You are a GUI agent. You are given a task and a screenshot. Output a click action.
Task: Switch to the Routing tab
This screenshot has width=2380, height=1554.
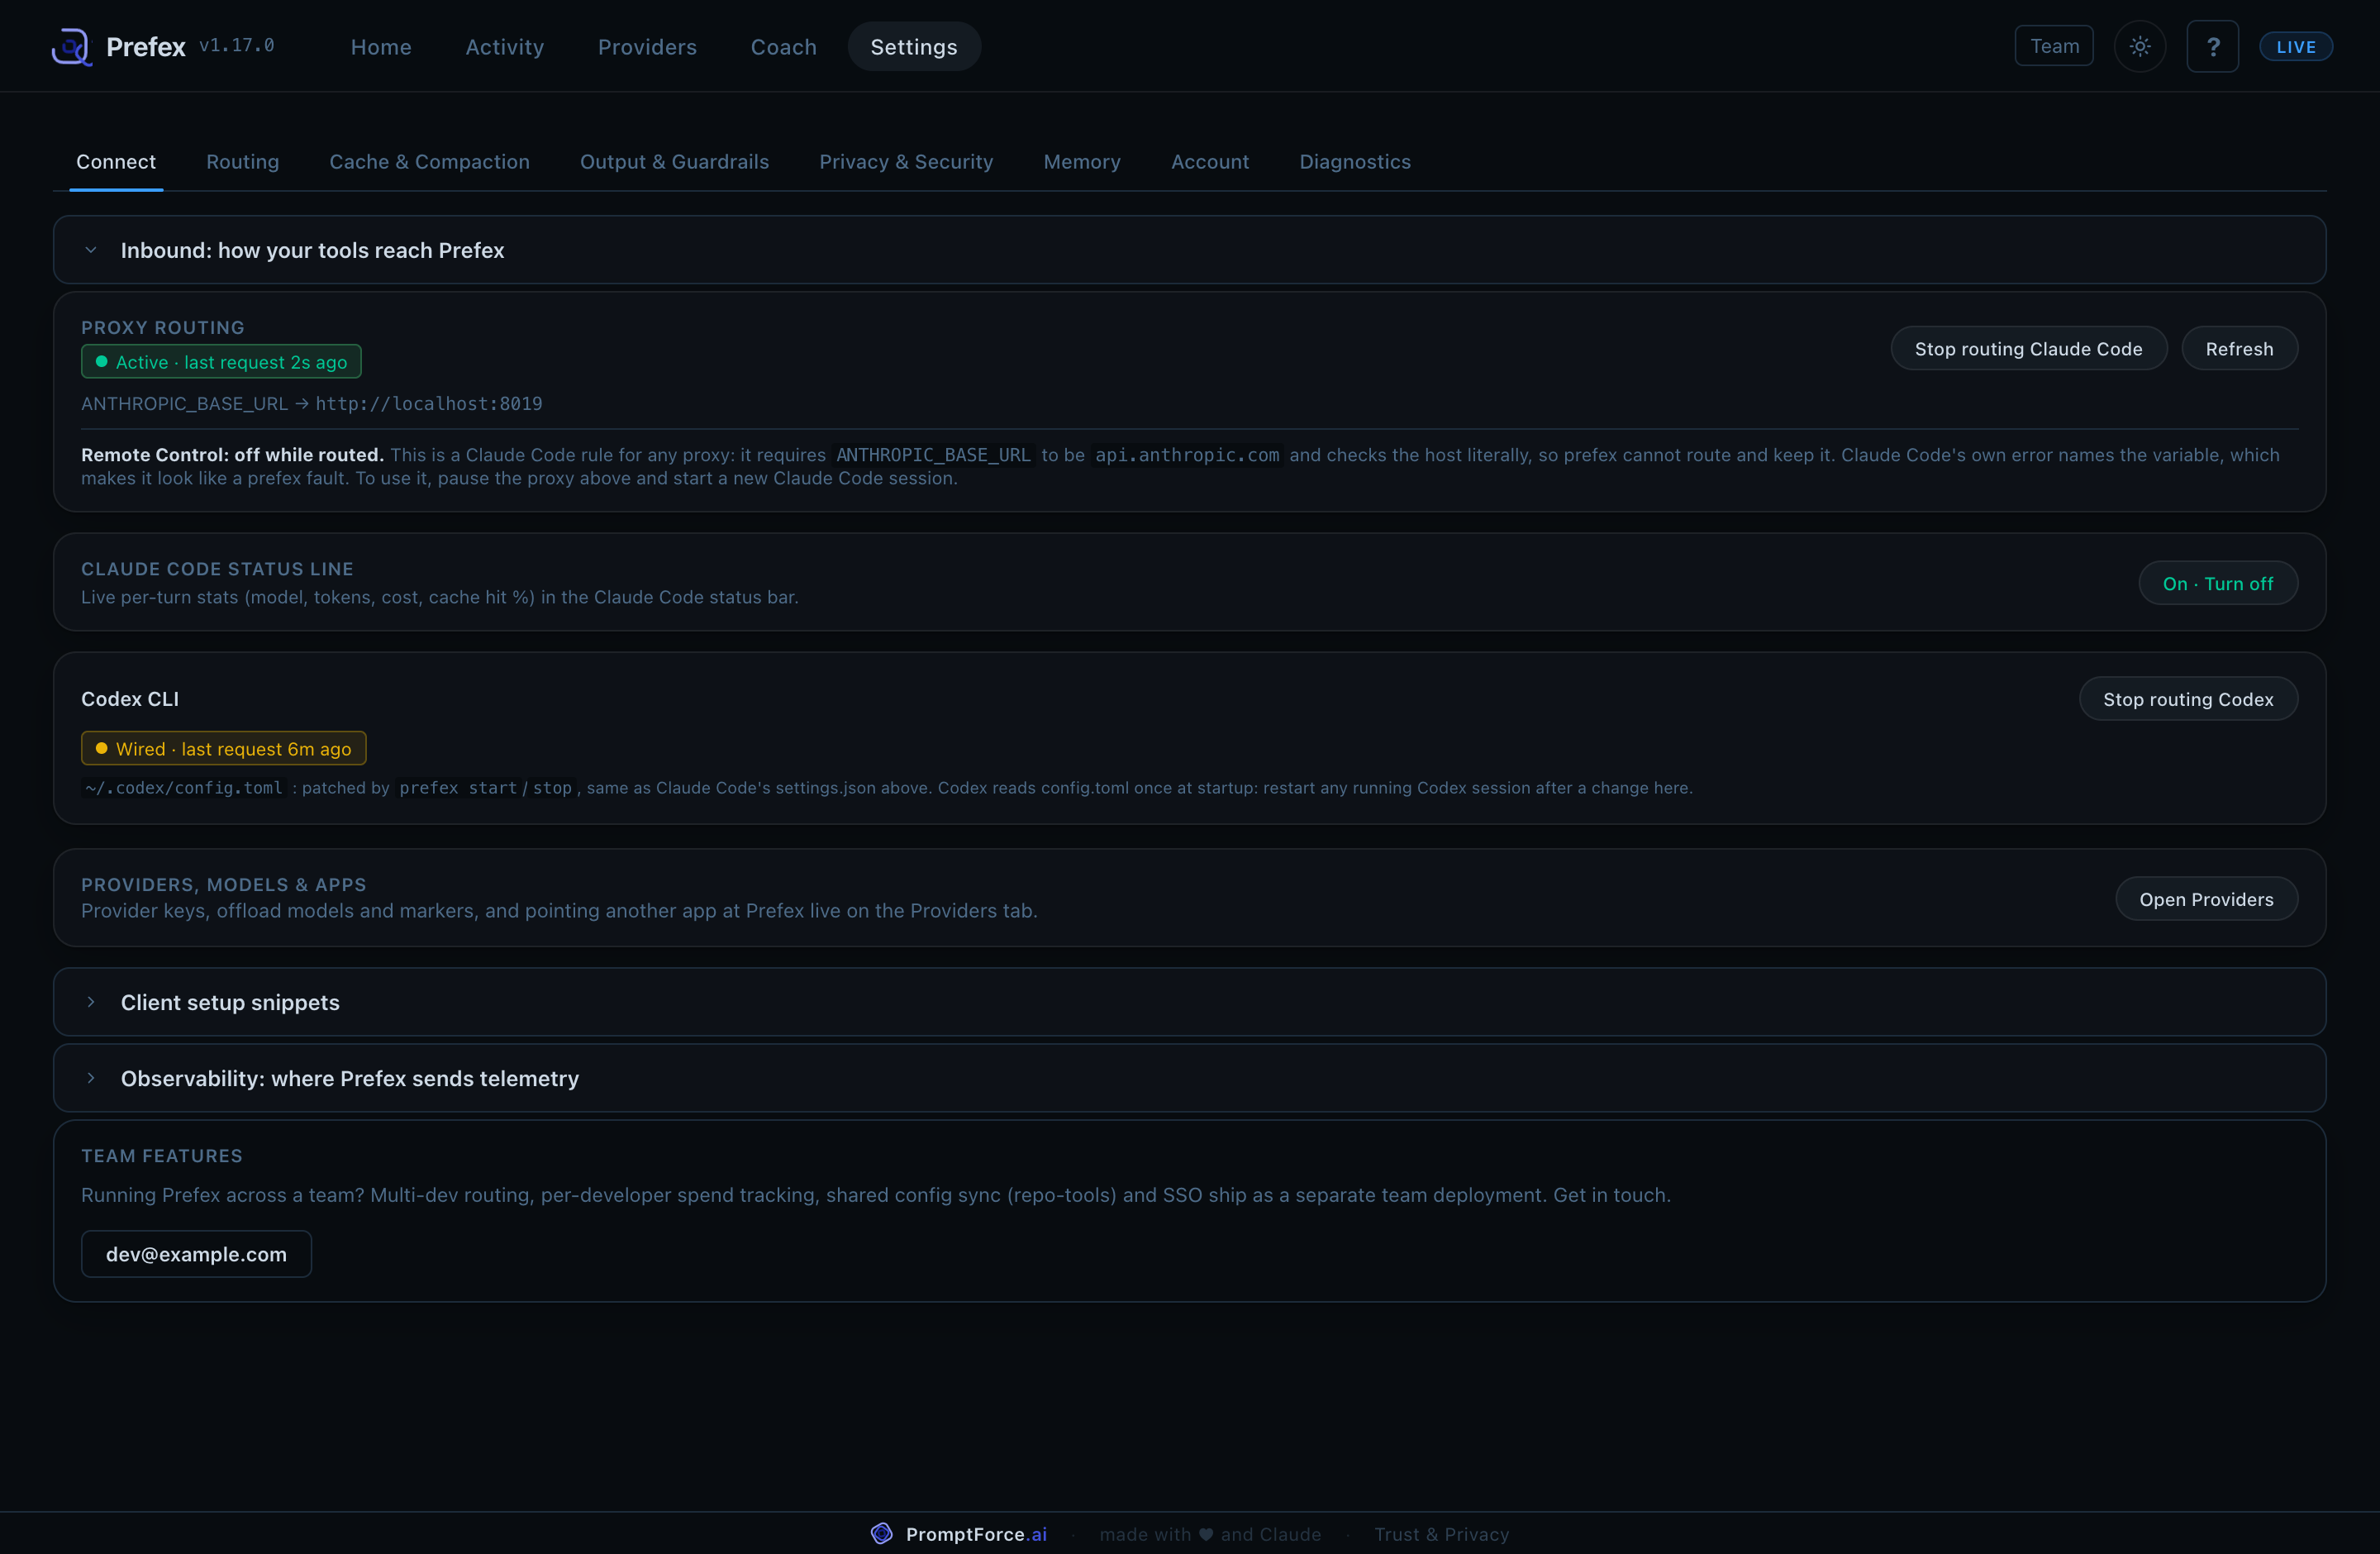pyautogui.click(x=243, y=162)
